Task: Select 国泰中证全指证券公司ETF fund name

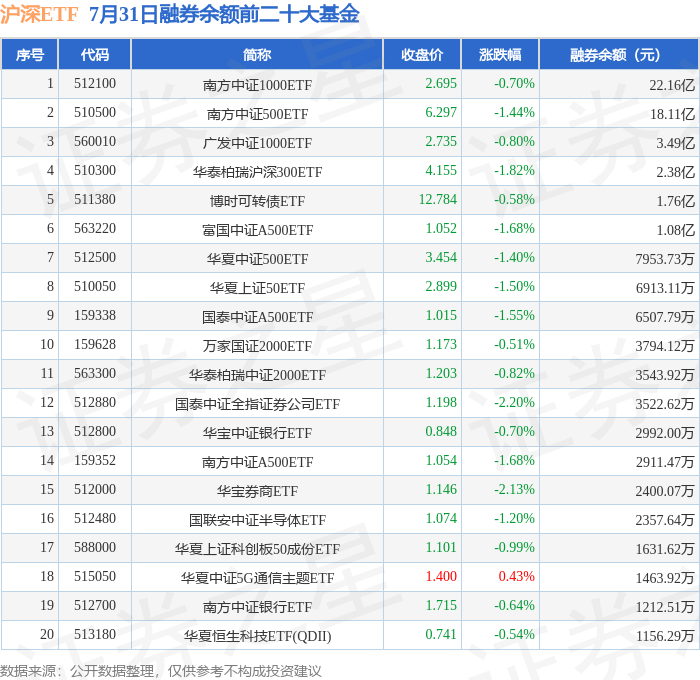Action: point(257,404)
